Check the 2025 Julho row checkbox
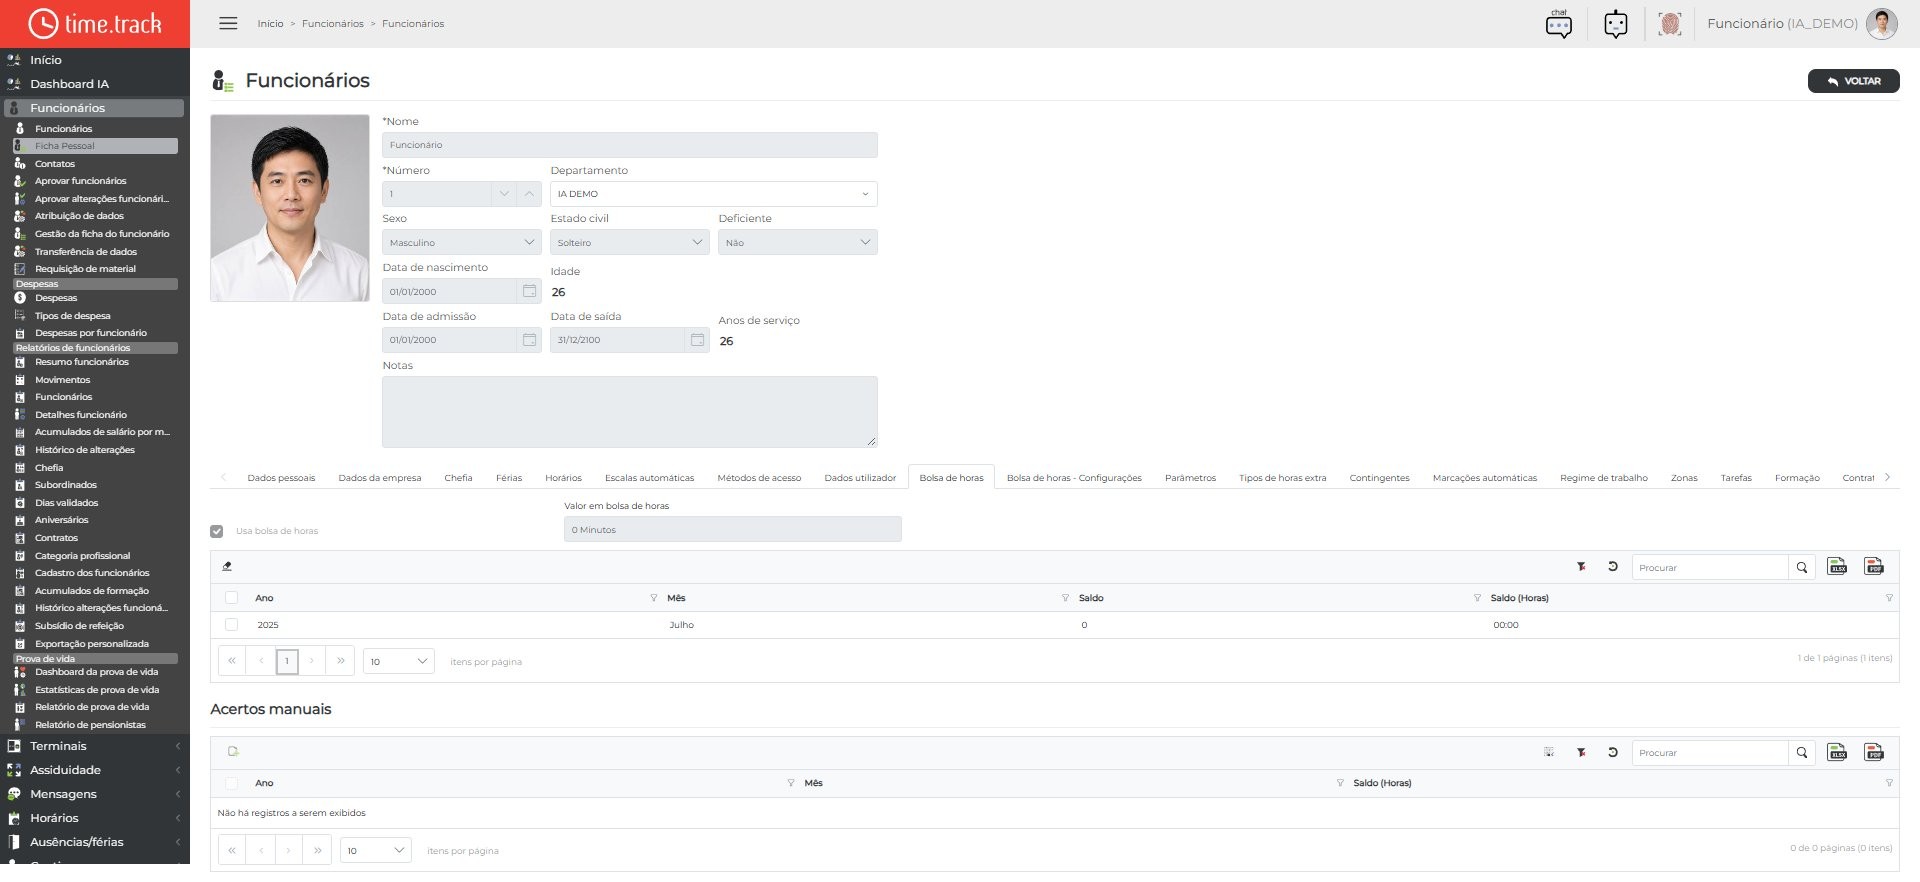 click(232, 625)
